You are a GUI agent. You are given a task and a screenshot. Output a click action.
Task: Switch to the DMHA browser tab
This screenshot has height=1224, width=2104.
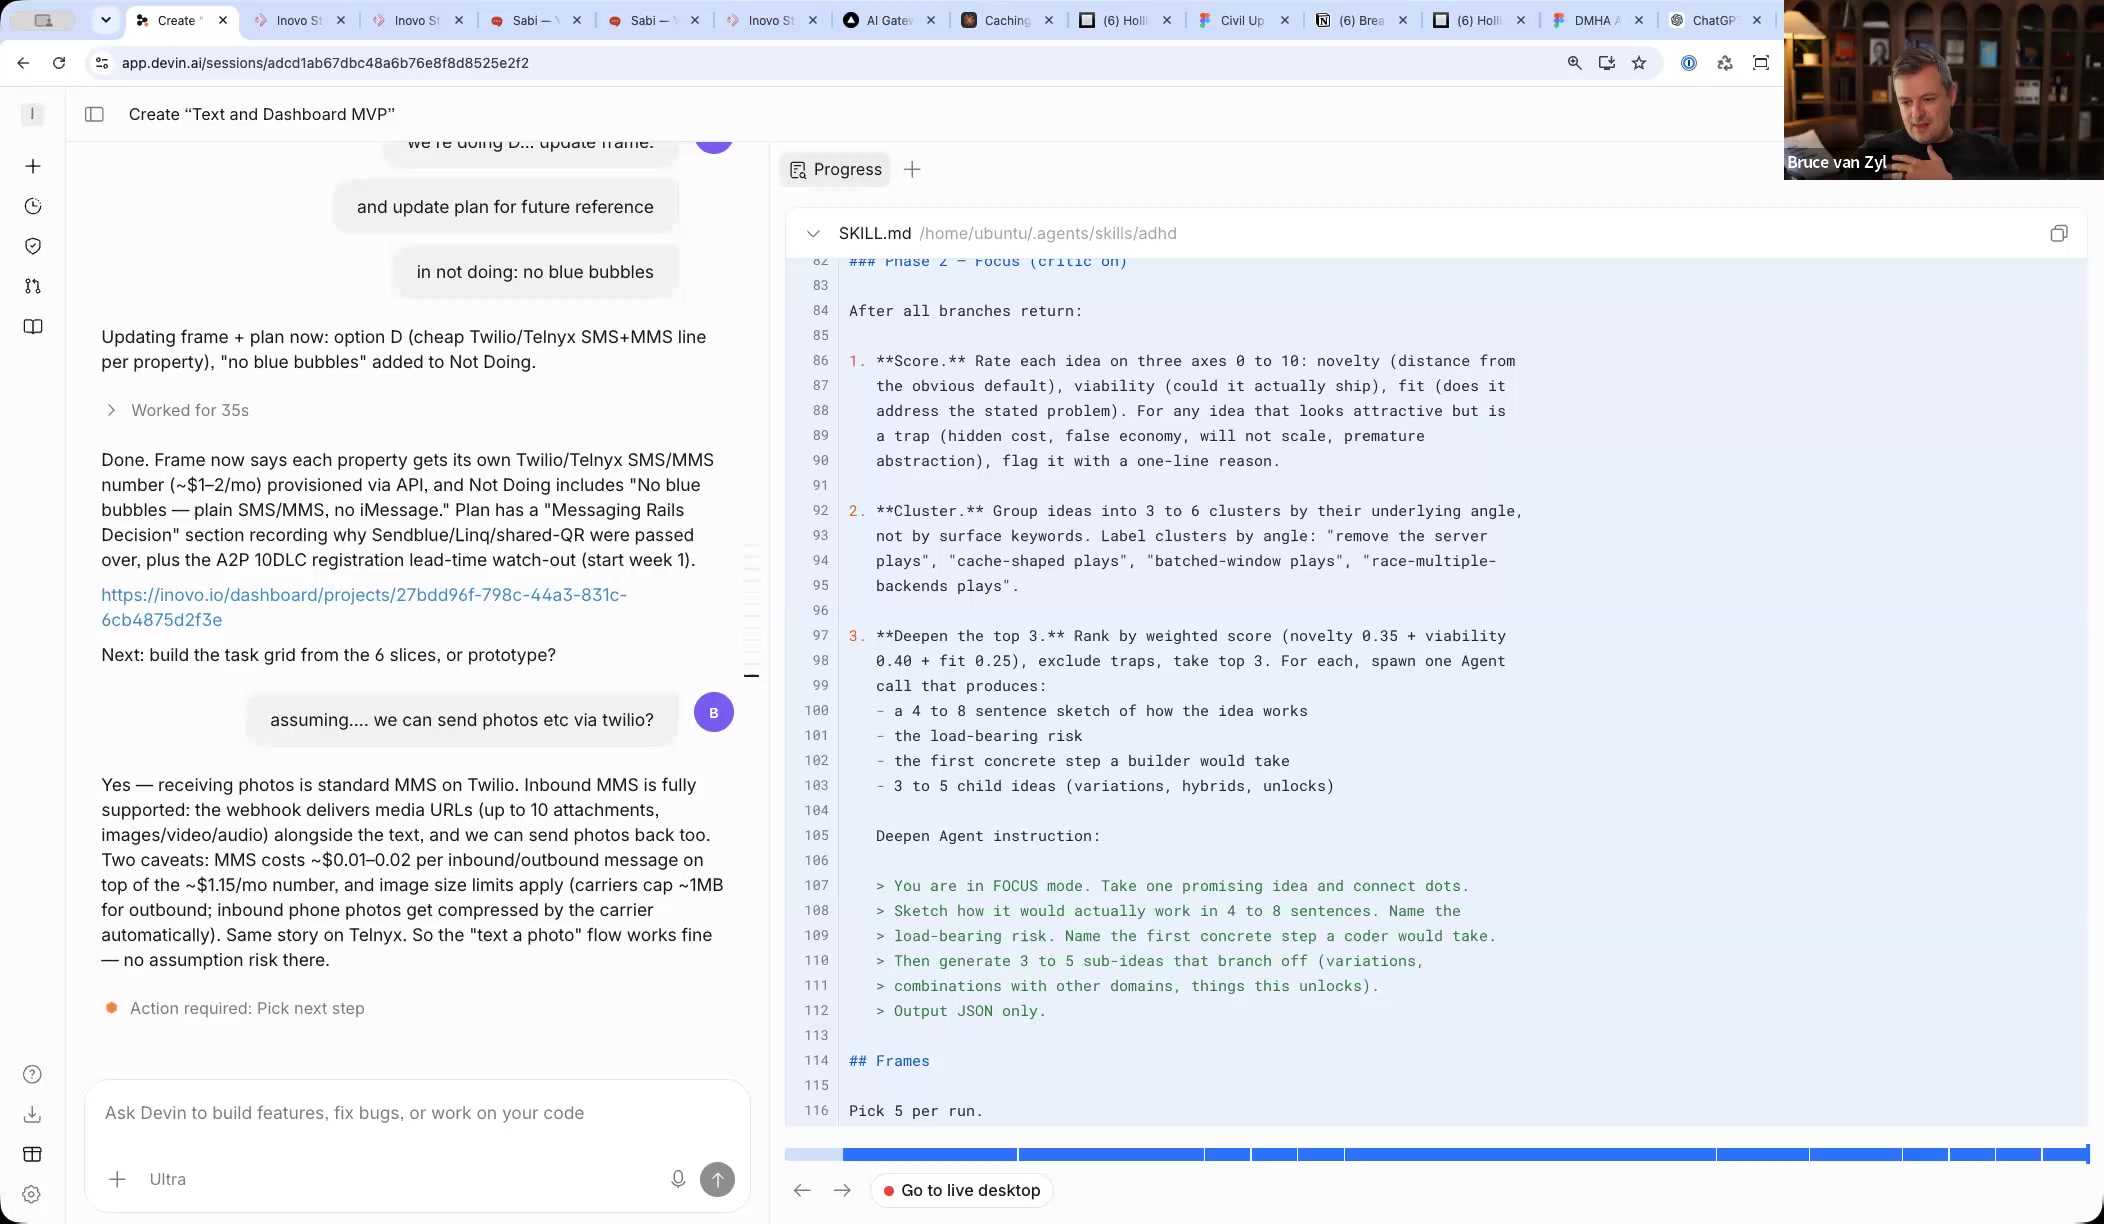pyautogui.click(x=1594, y=20)
